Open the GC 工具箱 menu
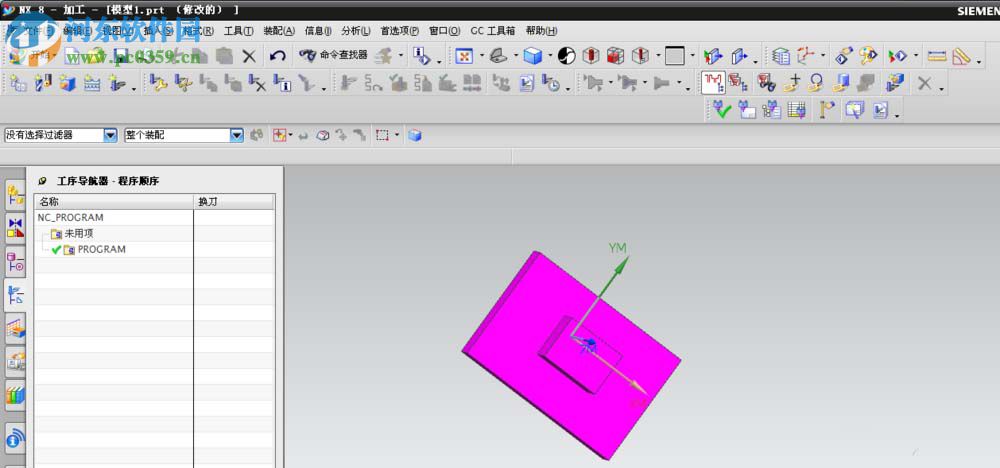This screenshot has width=1000, height=468. pyautogui.click(x=492, y=31)
